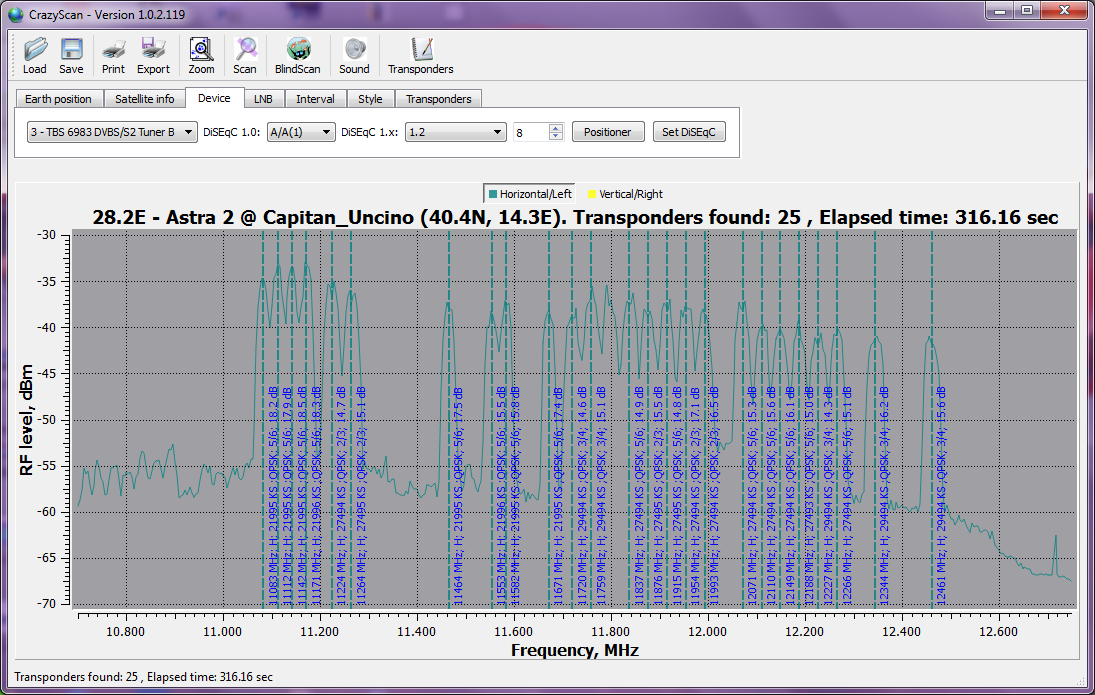Click the Set DiSEqC button

689,132
